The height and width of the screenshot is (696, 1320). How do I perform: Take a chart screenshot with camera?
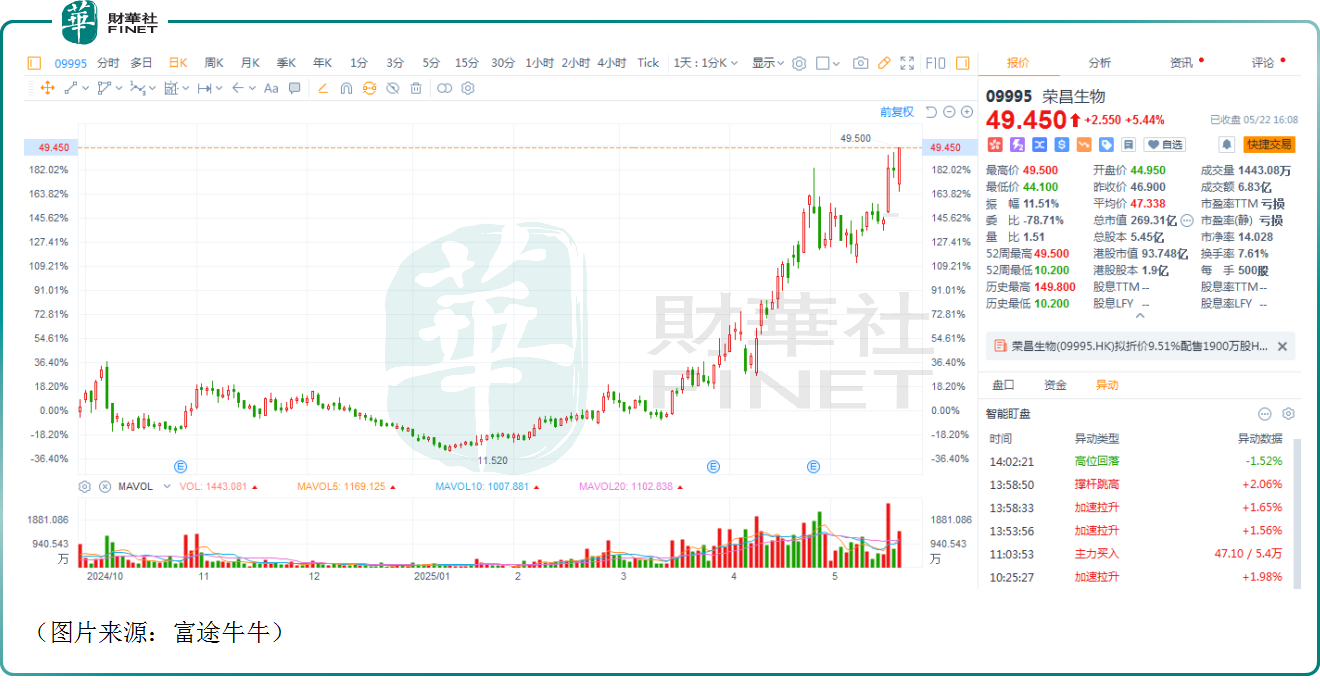860,63
